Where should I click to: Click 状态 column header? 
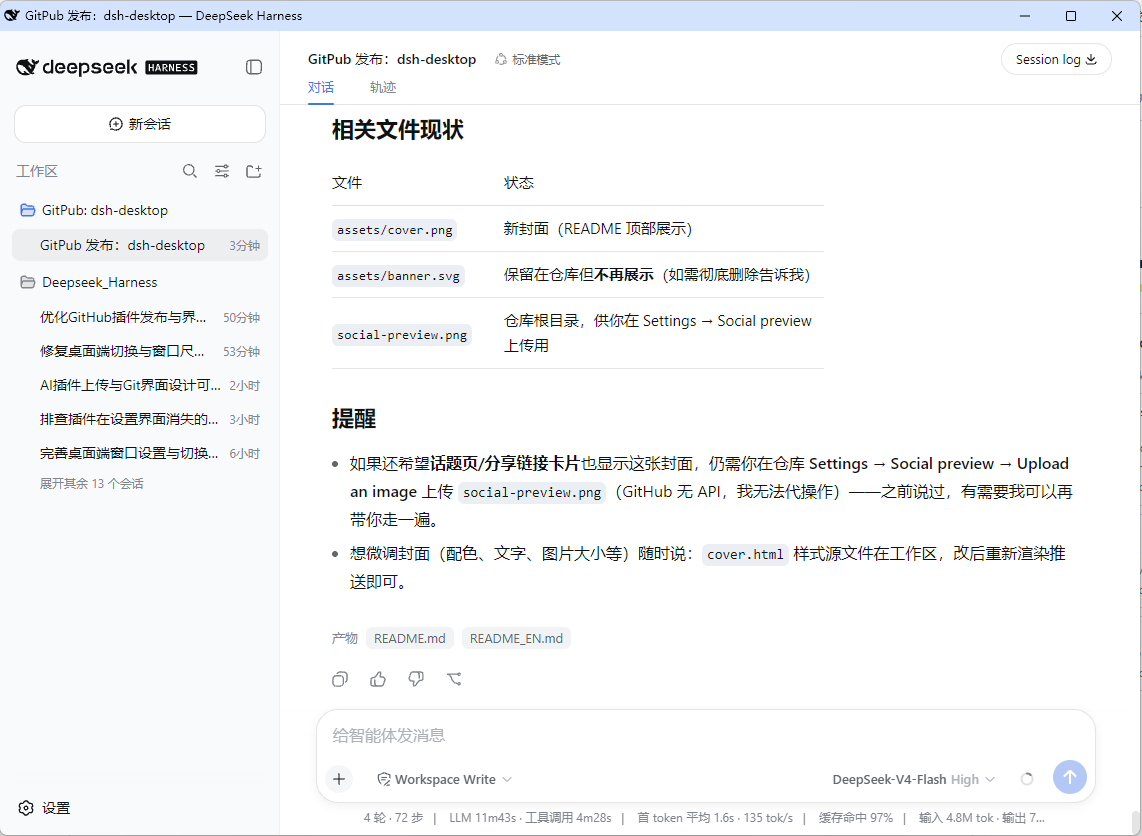(519, 183)
